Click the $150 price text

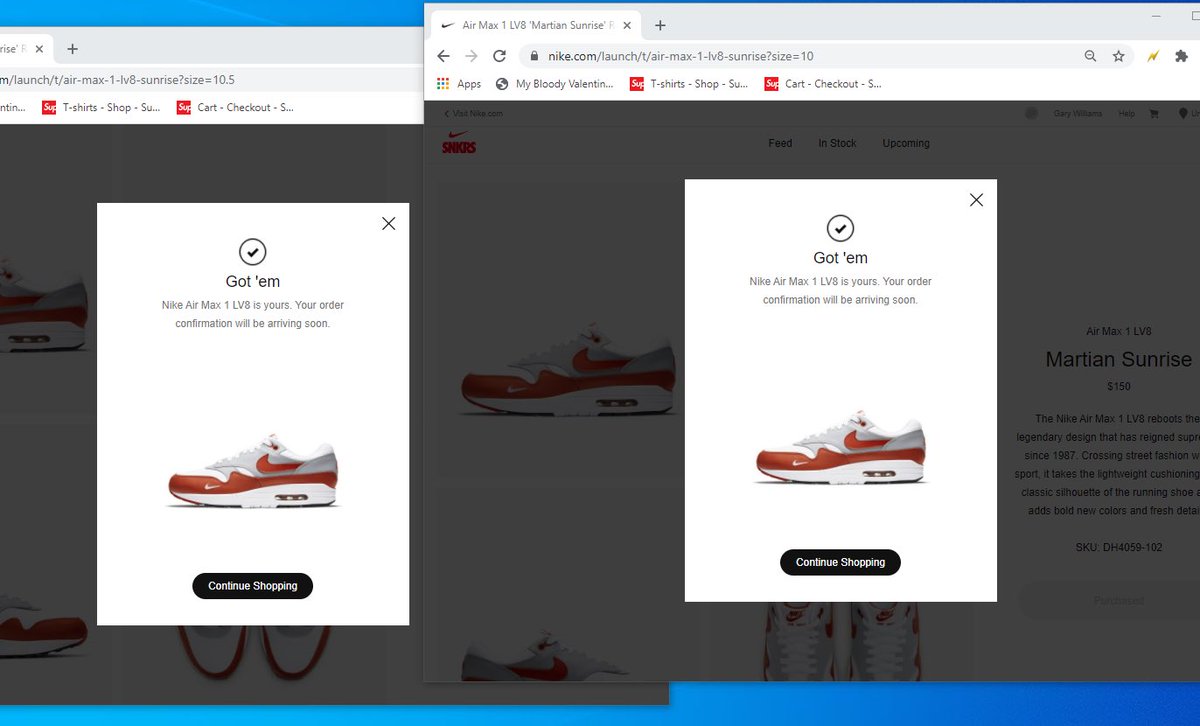[x=1118, y=386]
